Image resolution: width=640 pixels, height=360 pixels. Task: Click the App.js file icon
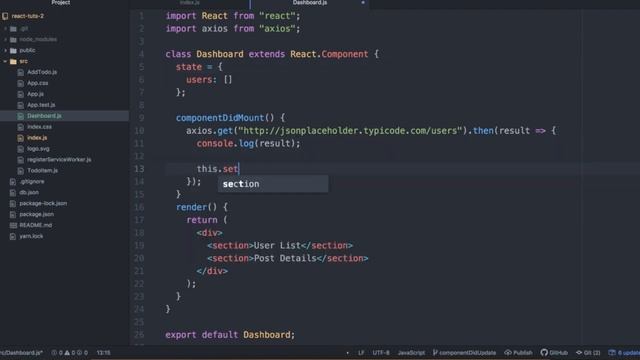pyautogui.click(x=20, y=94)
